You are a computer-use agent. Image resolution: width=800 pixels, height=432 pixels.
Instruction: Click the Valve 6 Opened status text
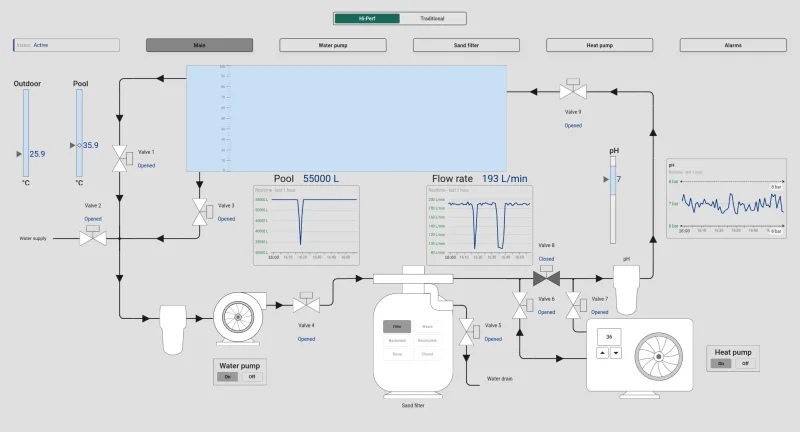546,312
